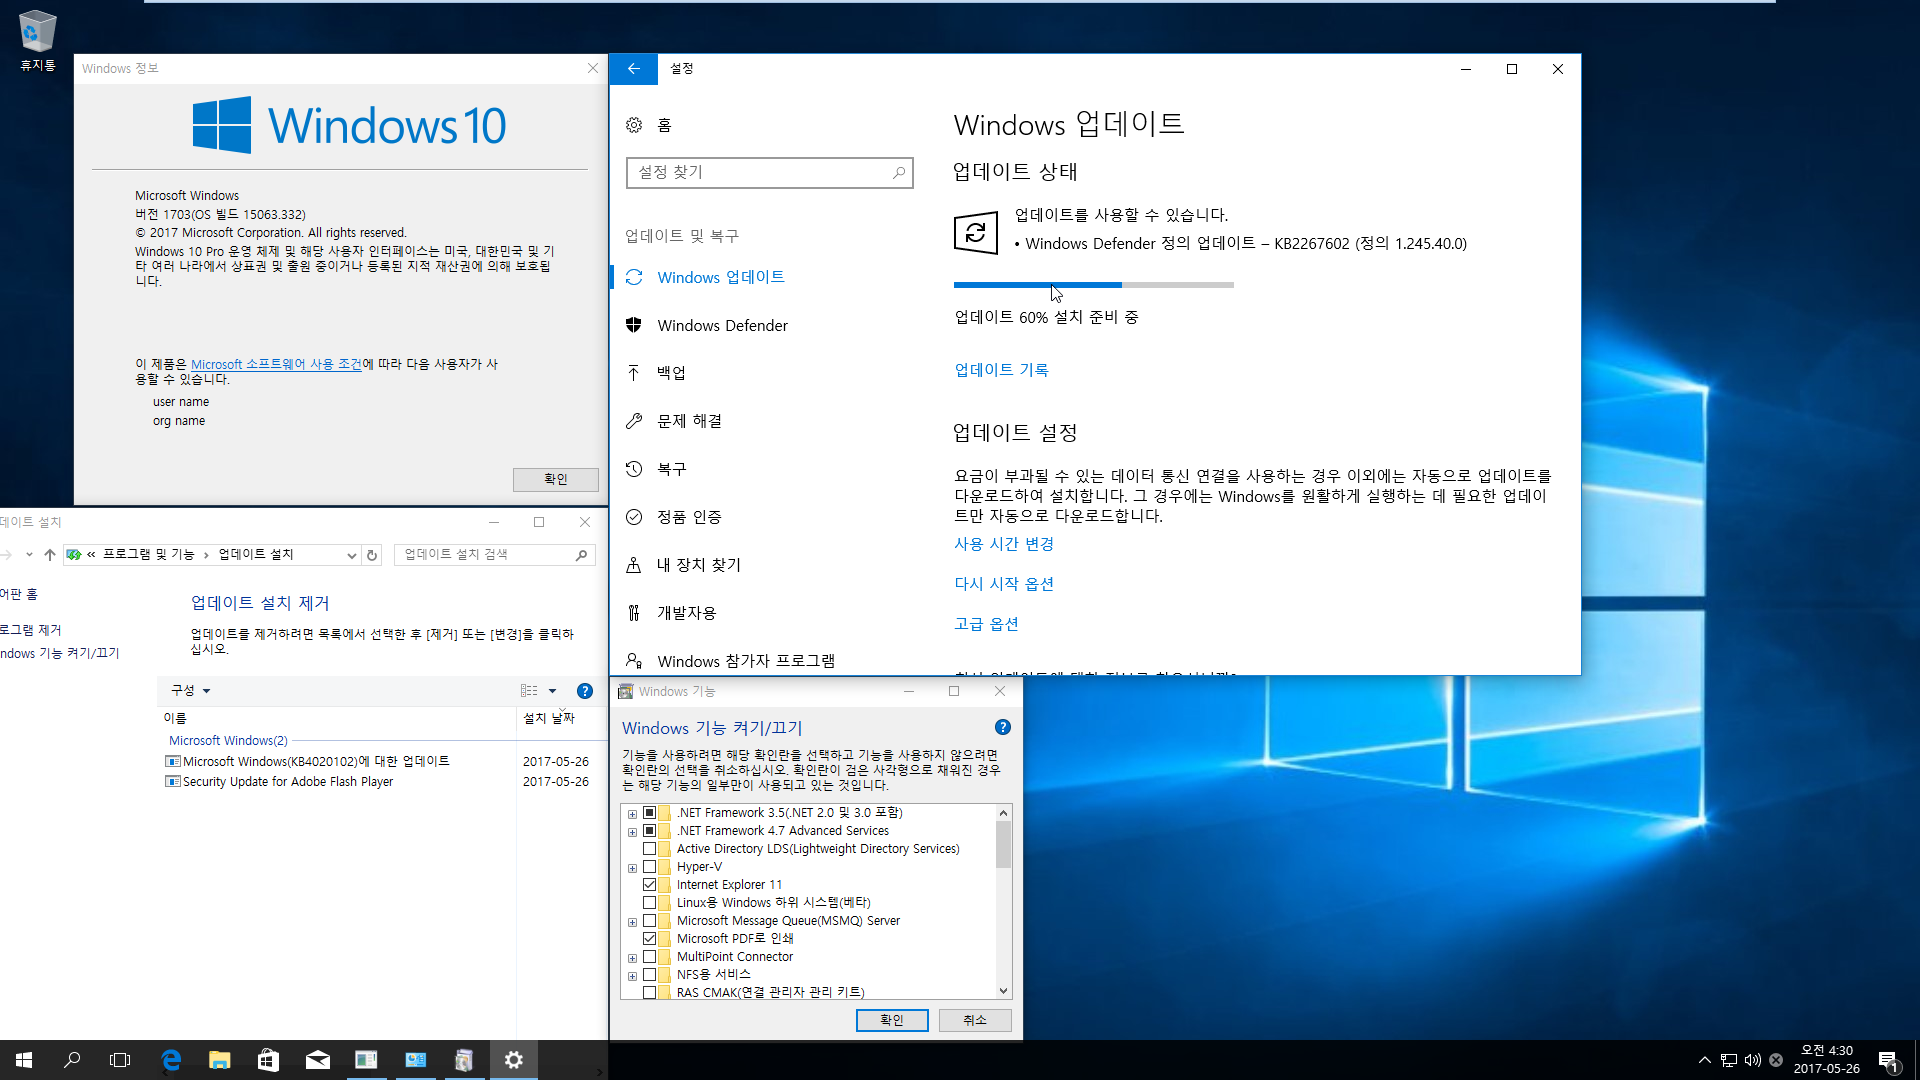
Task: Select 백업 in Settings sidebar
Action: [671, 373]
